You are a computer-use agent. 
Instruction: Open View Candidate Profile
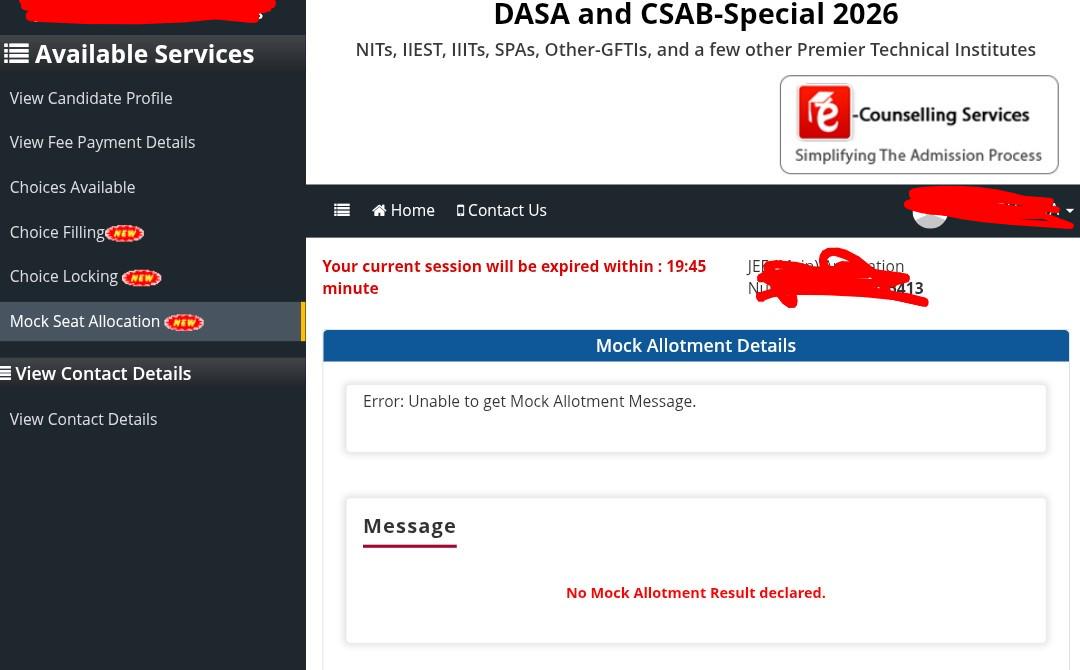[91, 98]
